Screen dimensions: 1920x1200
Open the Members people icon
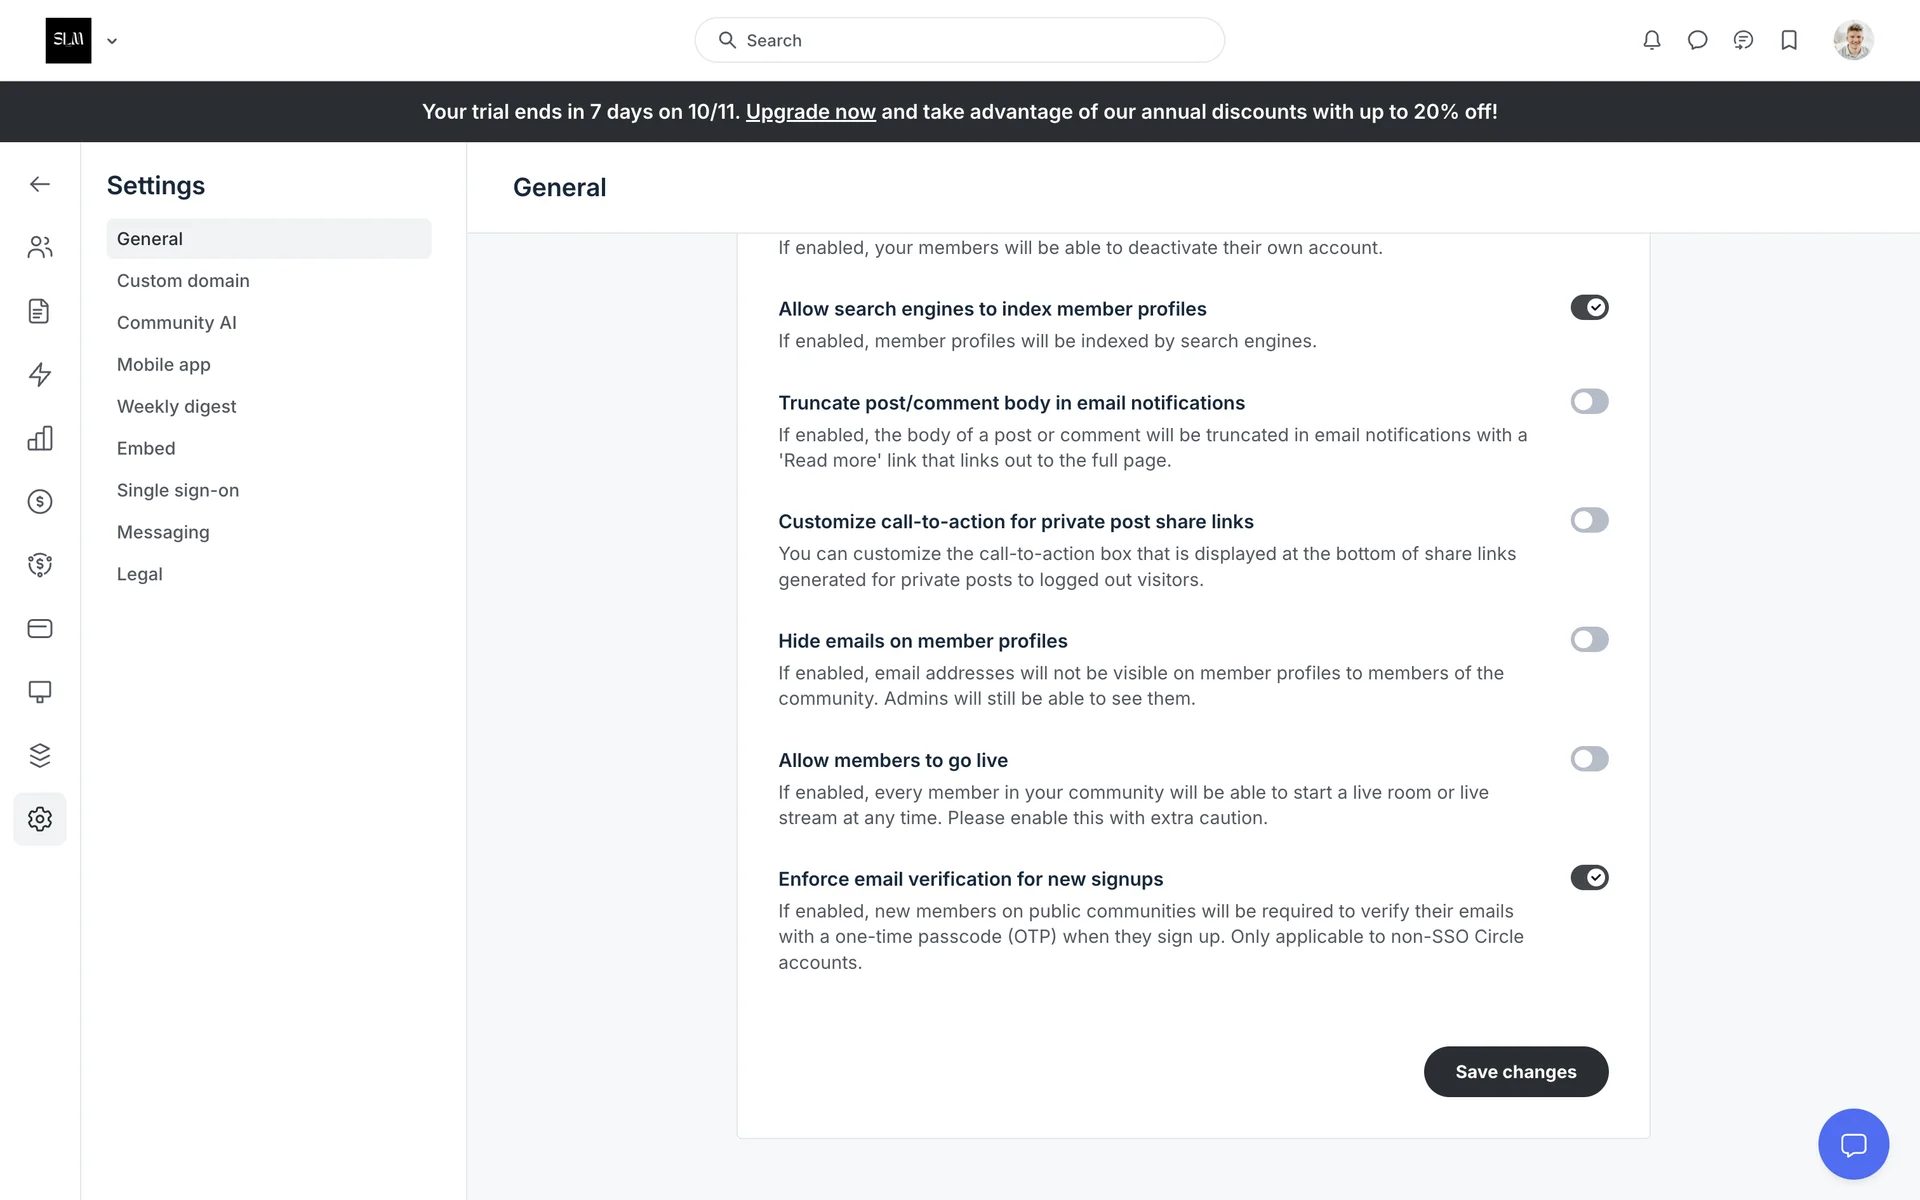coord(40,247)
